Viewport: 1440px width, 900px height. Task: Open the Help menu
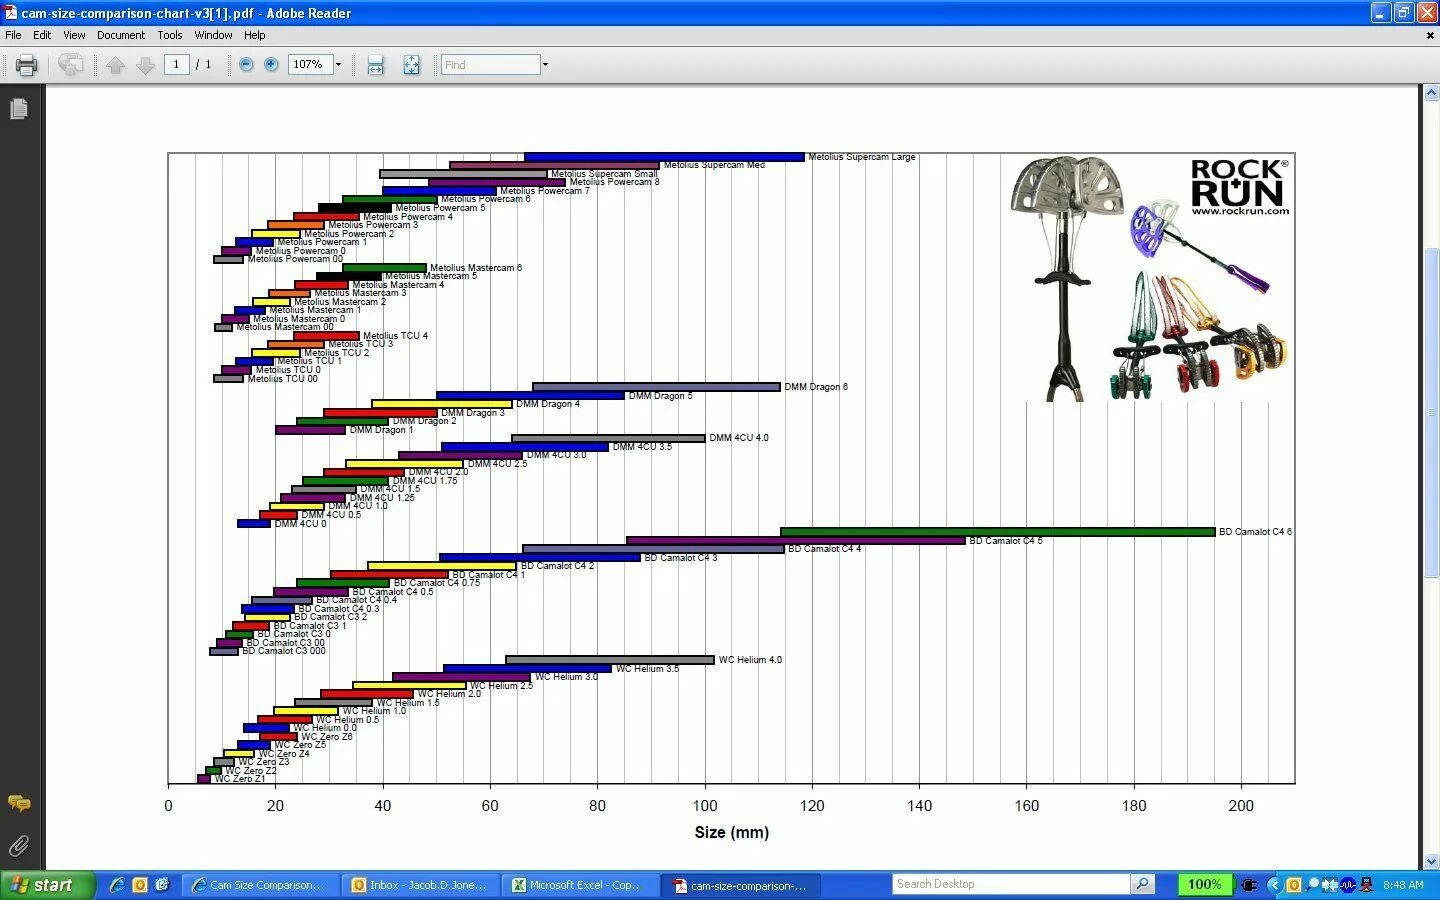coord(255,35)
